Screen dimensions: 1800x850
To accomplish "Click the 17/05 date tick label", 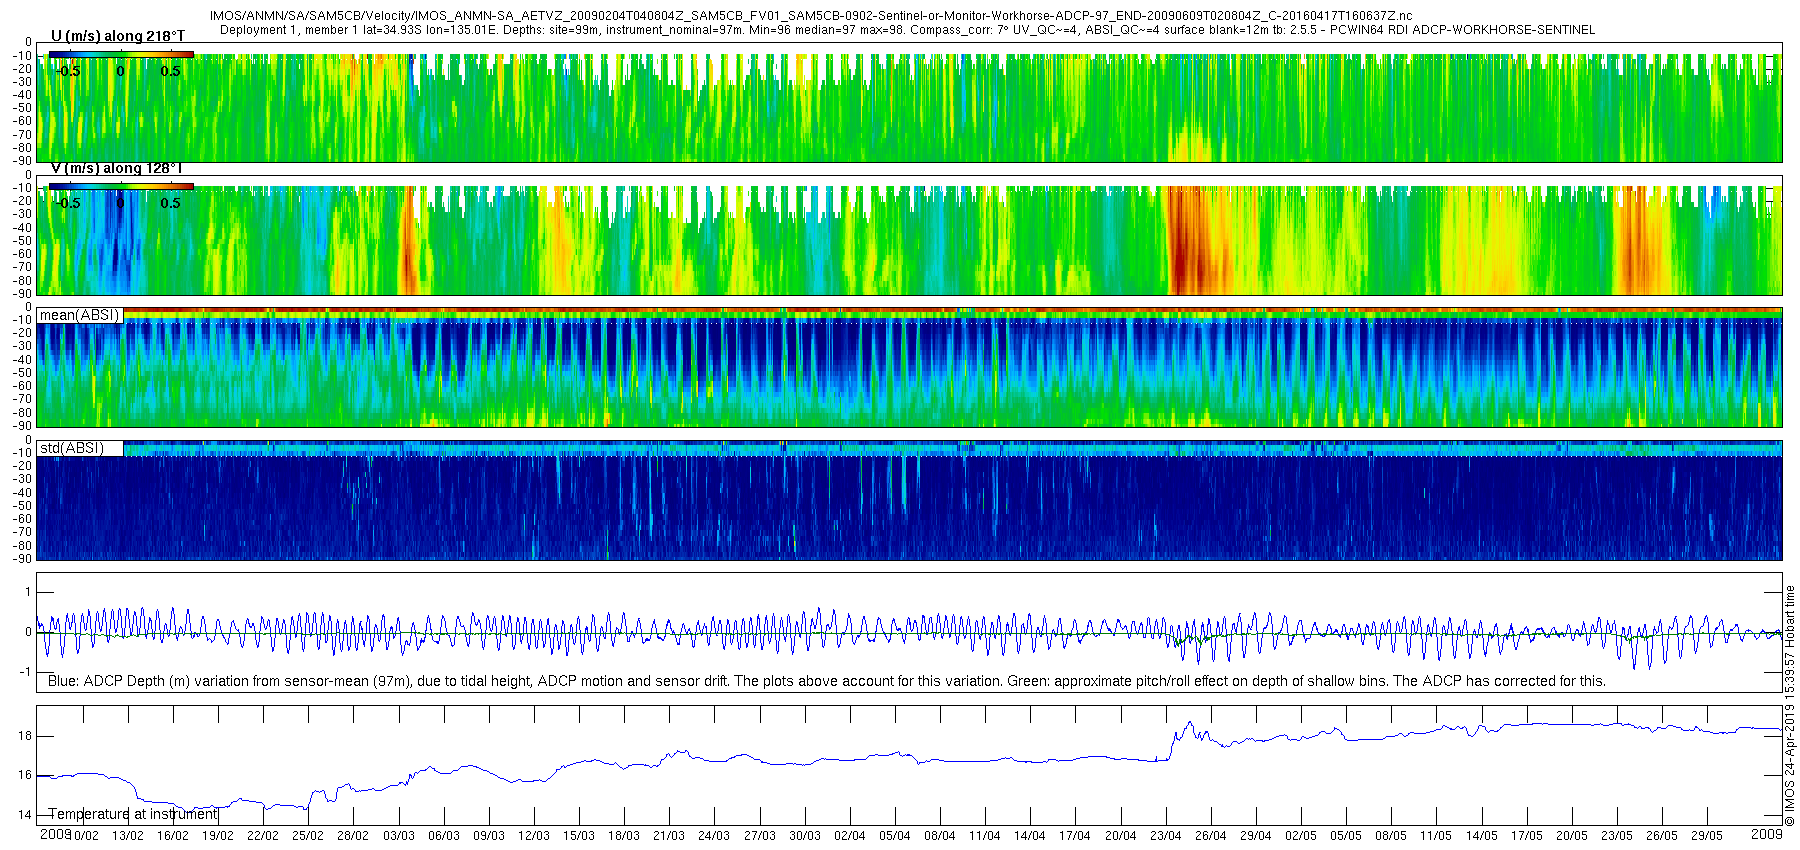I will click(x=1526, y=836).
